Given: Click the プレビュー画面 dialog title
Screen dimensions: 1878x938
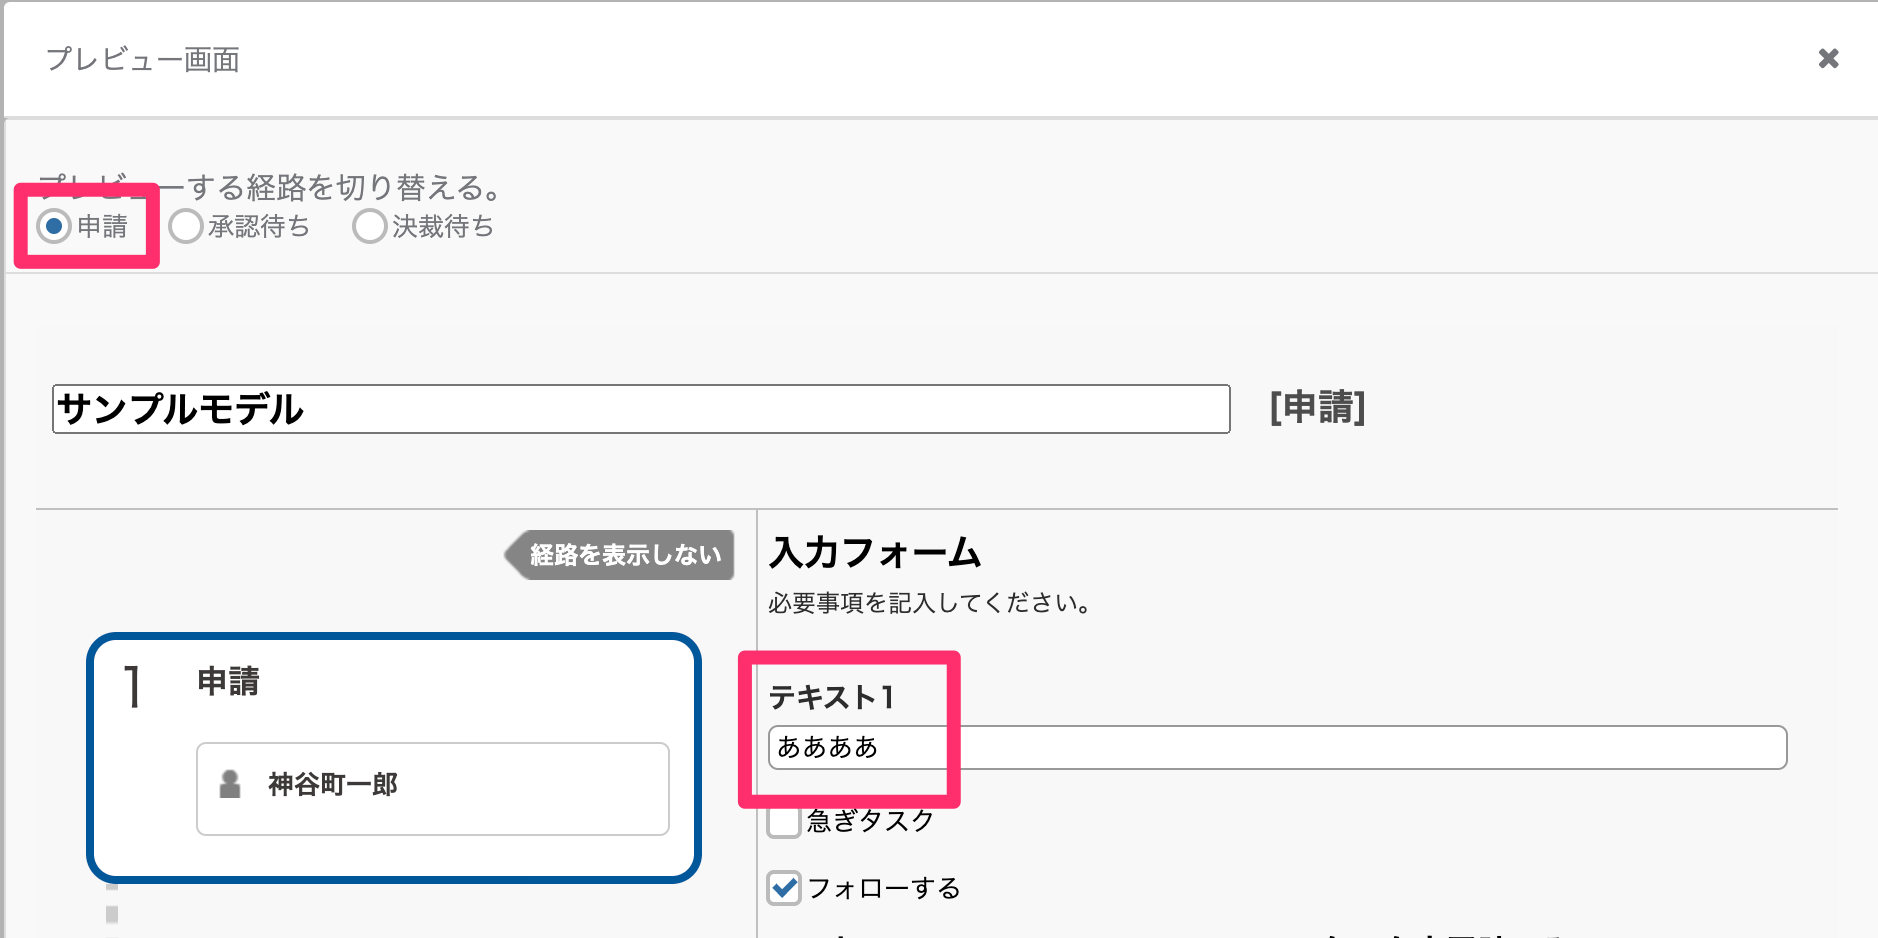Looking at the screenshot, I should [143, 60].
